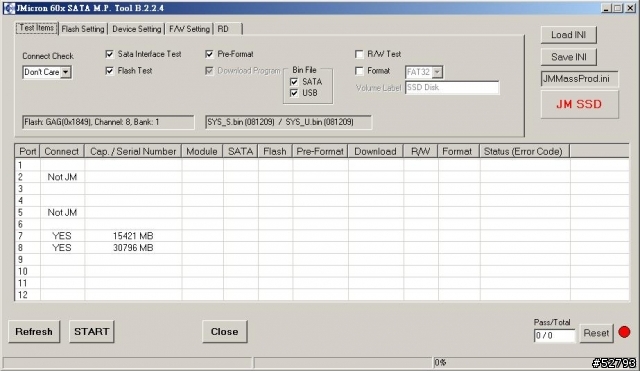This screenshot has height=371, width=640.
Task: Click the Pass/Total 0 / 0 field
Action: (554, 335)
